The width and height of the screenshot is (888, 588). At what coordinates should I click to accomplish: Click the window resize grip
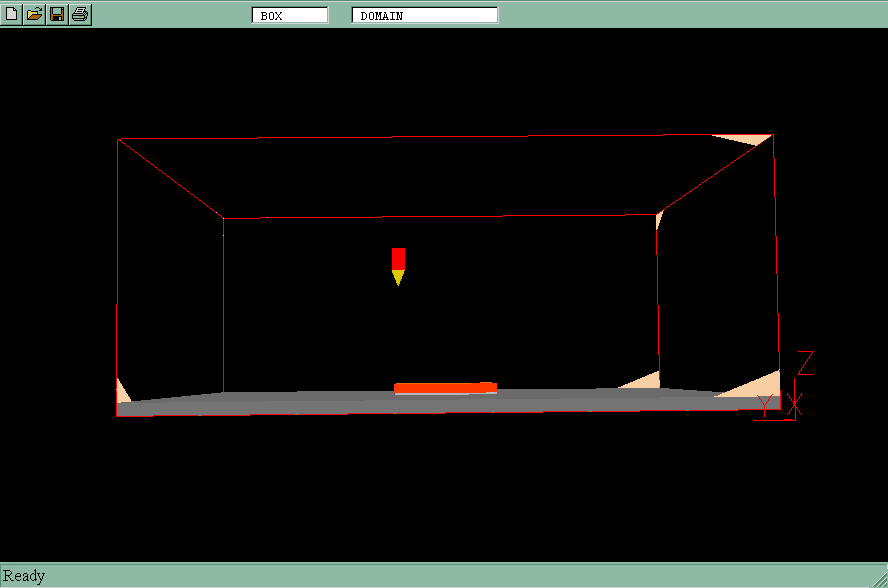tap(878, 578)
